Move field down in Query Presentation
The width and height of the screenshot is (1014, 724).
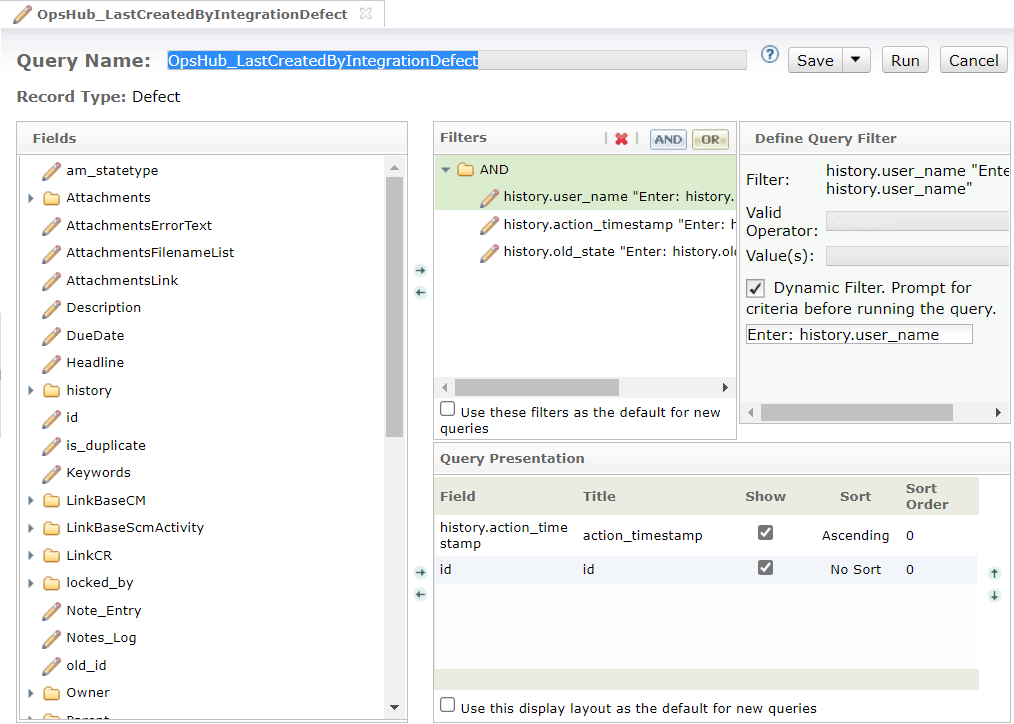tap(994, 596)
